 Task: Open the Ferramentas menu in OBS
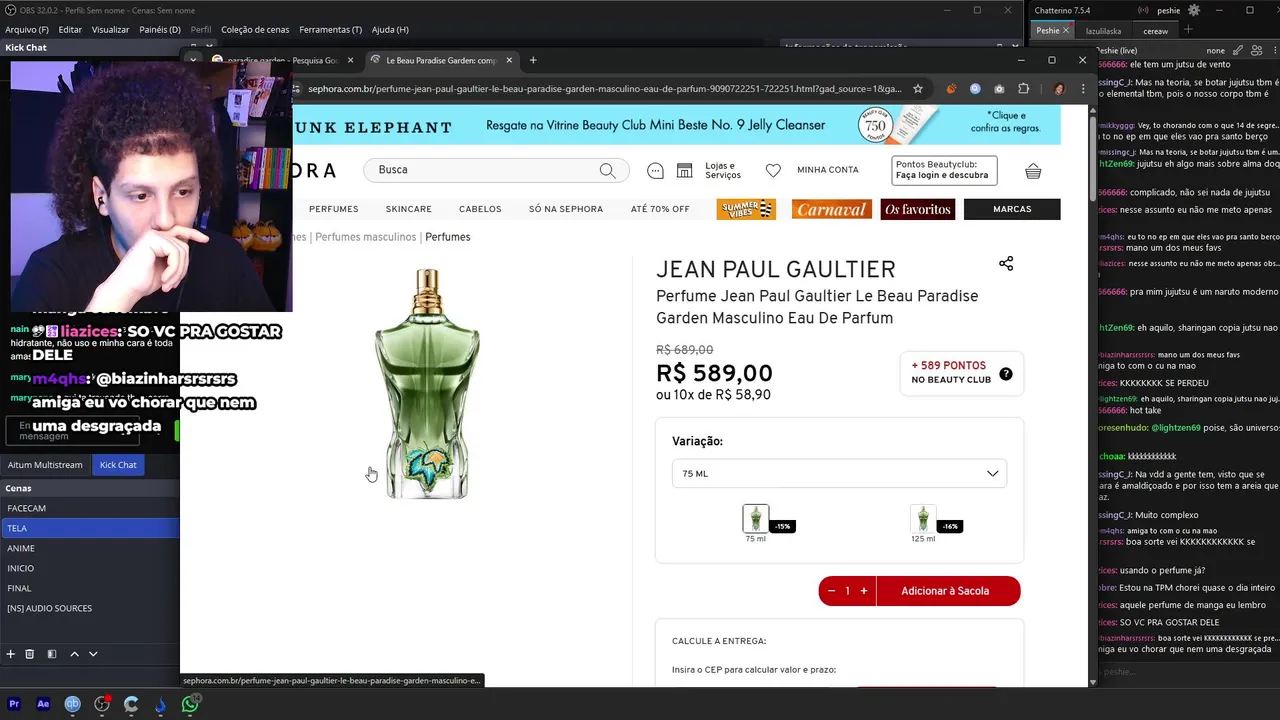(330, 30)
